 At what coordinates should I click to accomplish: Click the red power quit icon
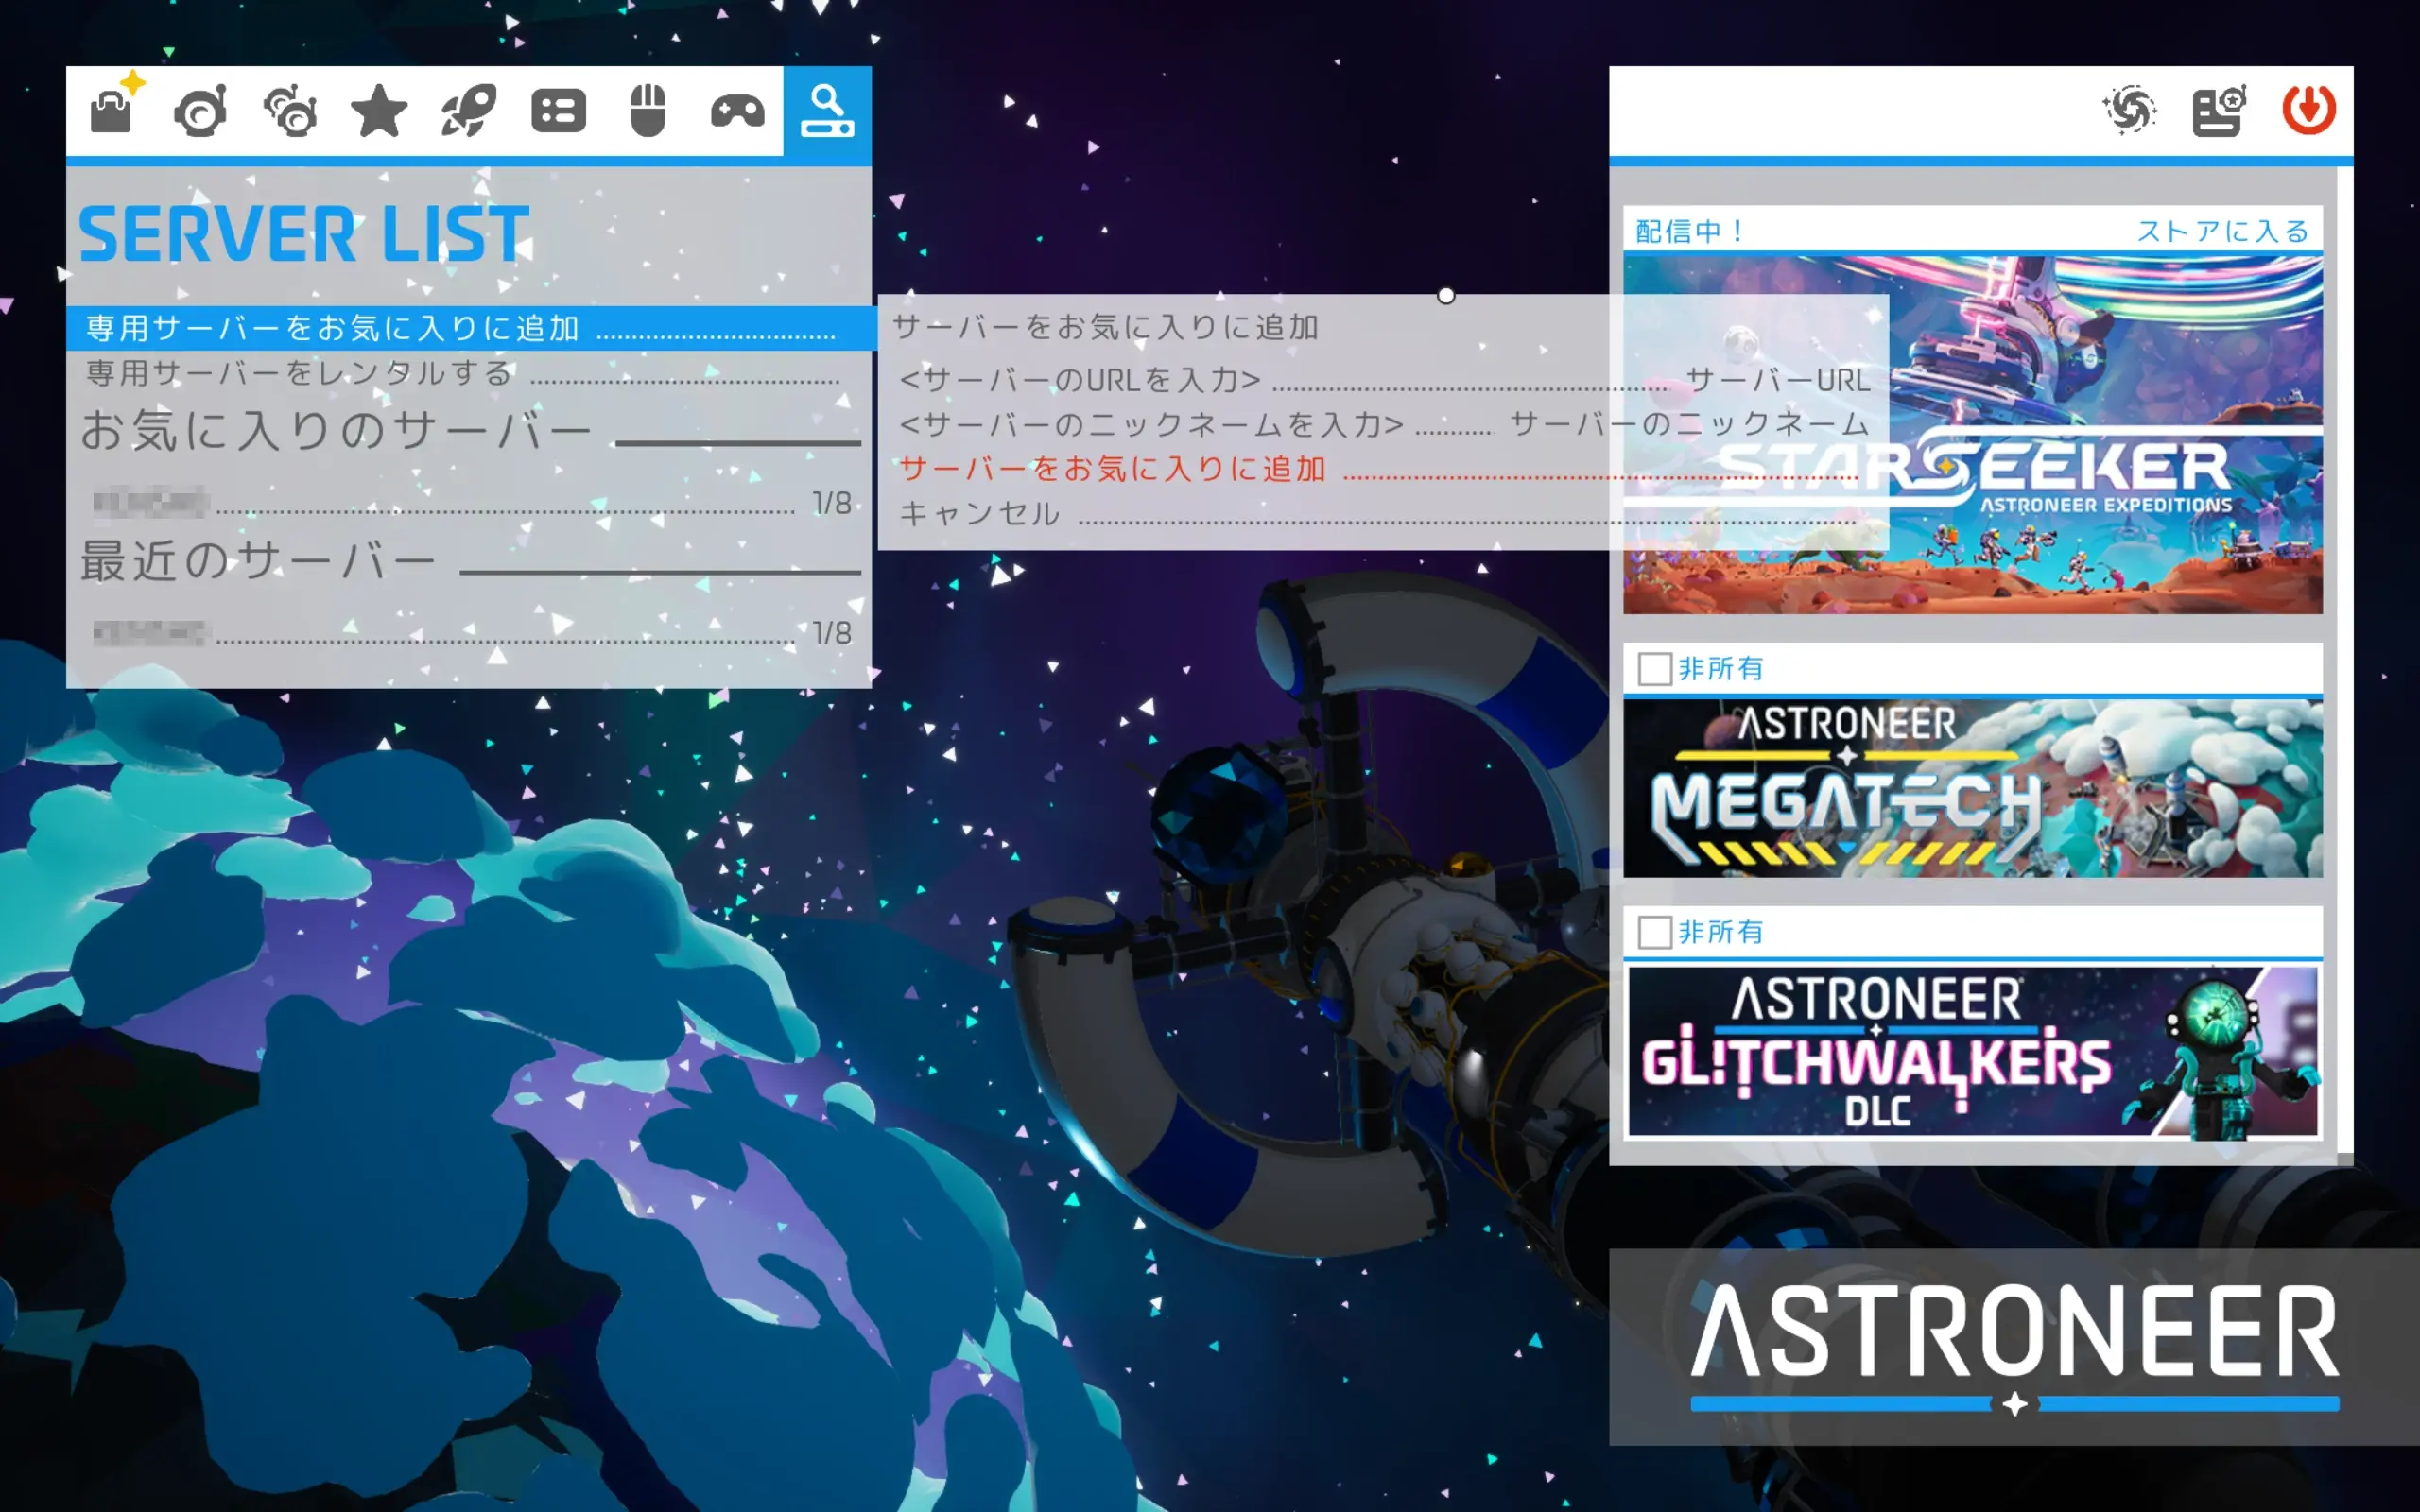2308,109
